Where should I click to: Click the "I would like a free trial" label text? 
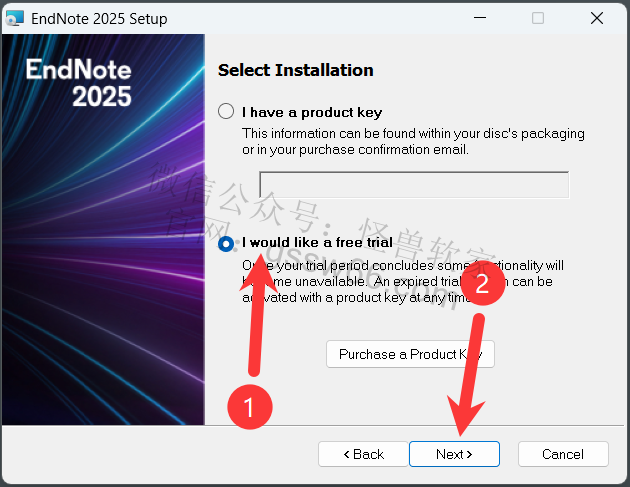pos(317,243)
